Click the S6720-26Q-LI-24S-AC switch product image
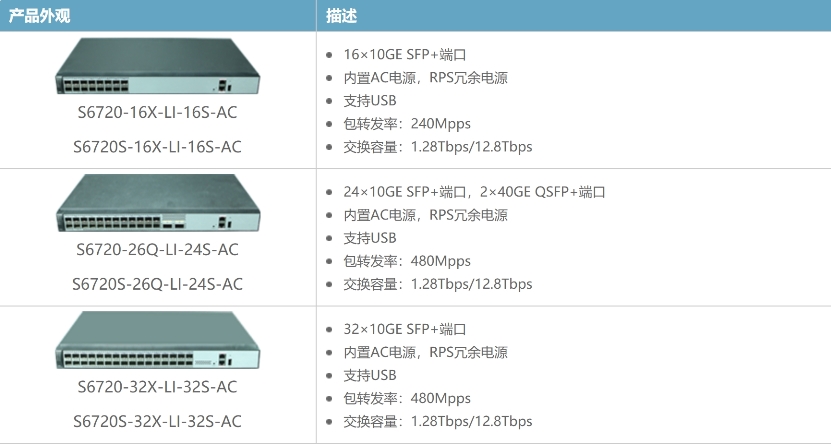 tap(157, 202)
